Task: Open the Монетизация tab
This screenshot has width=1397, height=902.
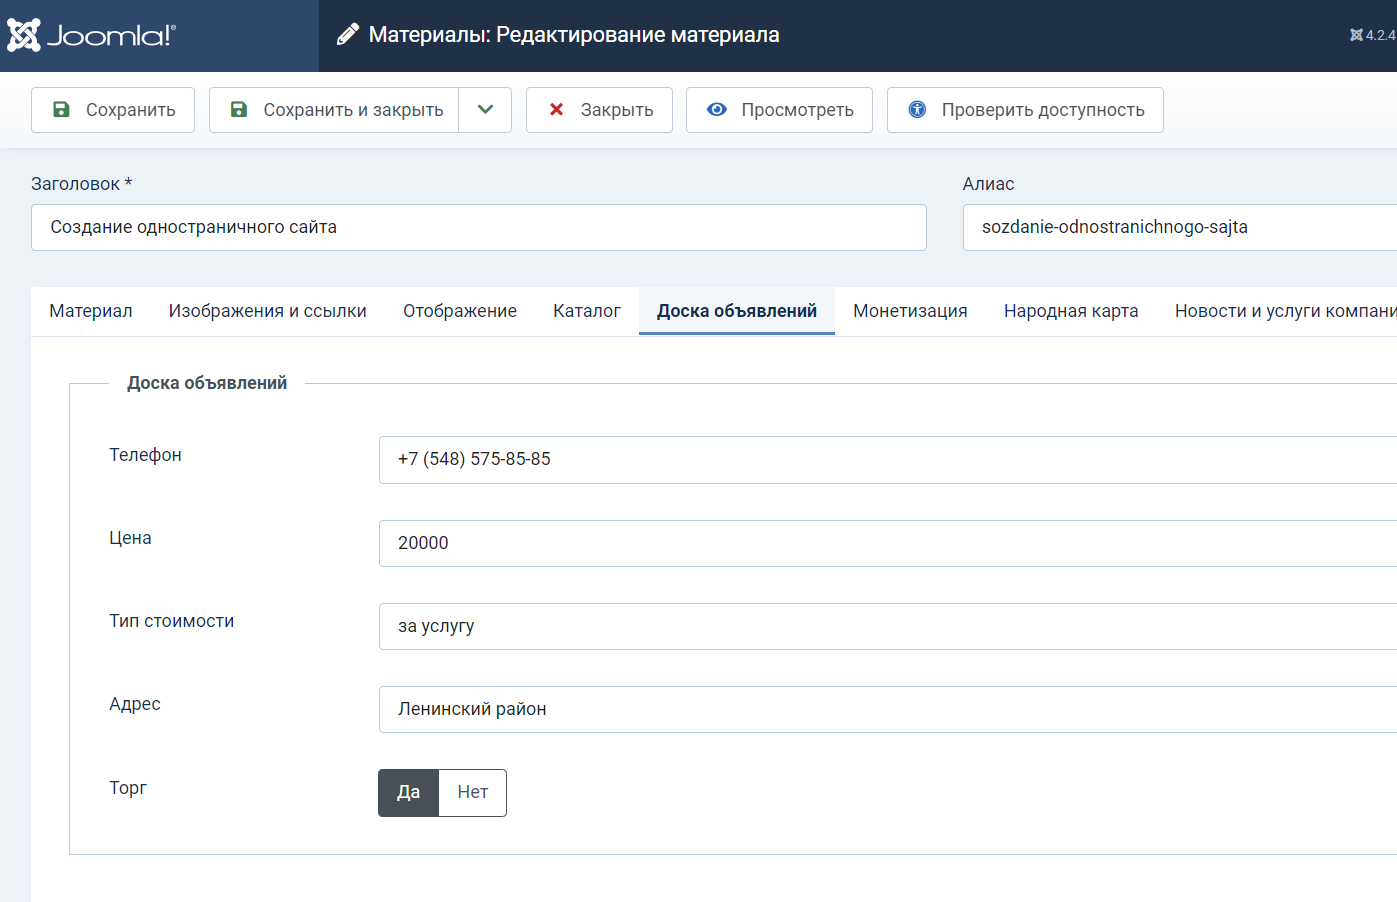Action: [910, 311]
